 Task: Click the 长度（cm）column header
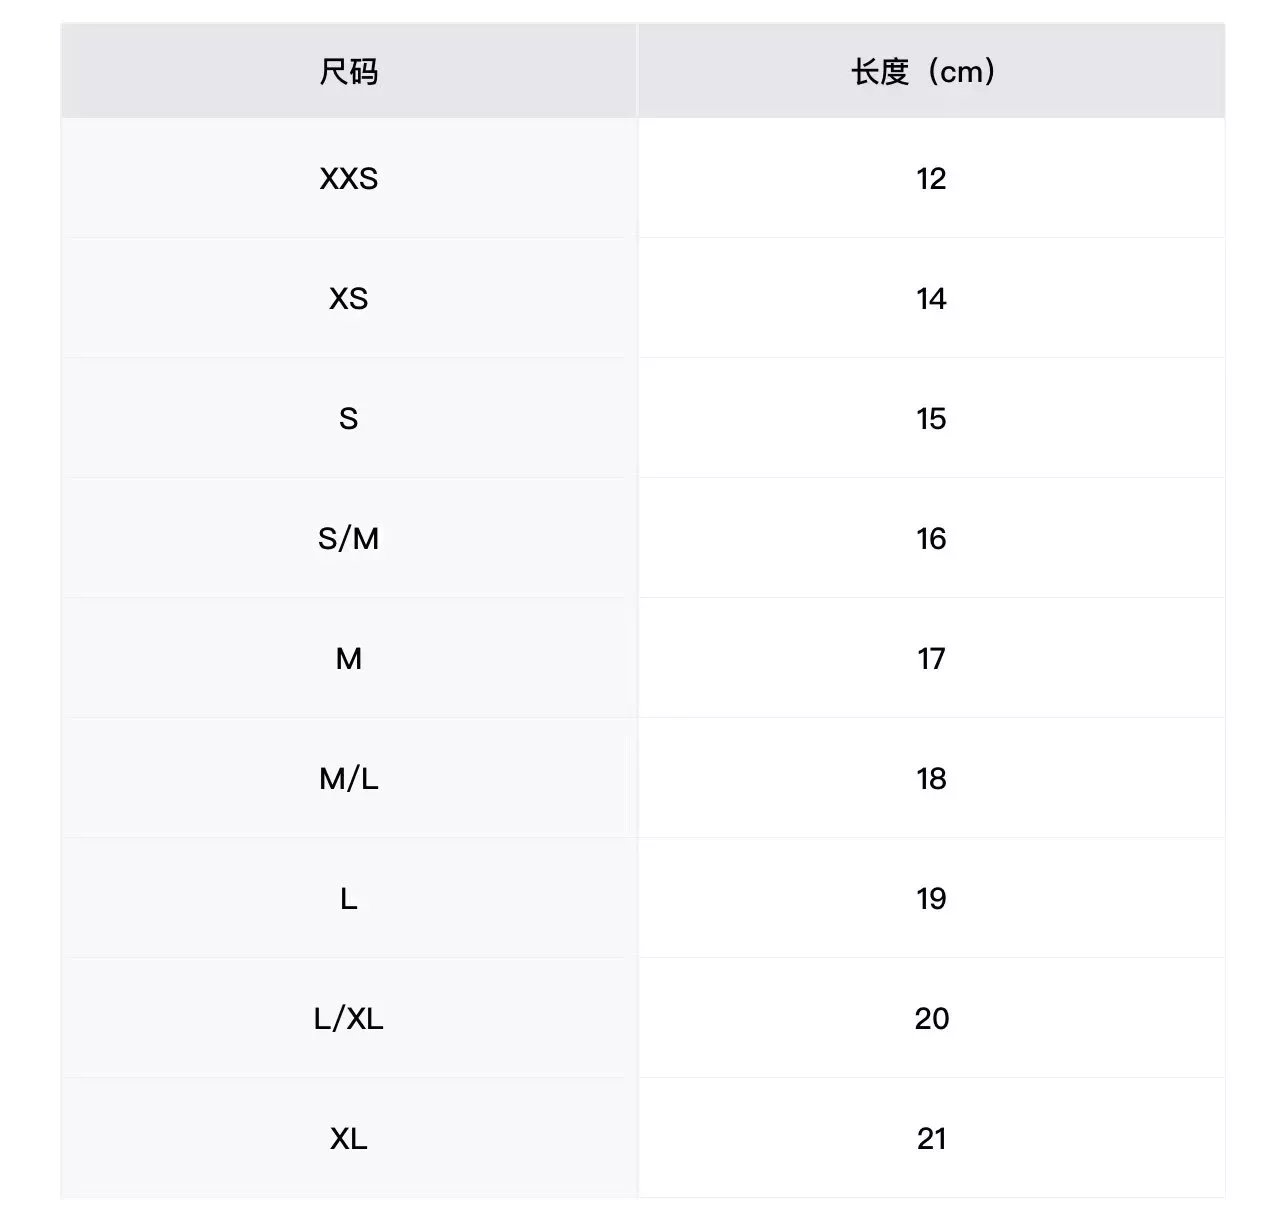[x=924, y=72]
